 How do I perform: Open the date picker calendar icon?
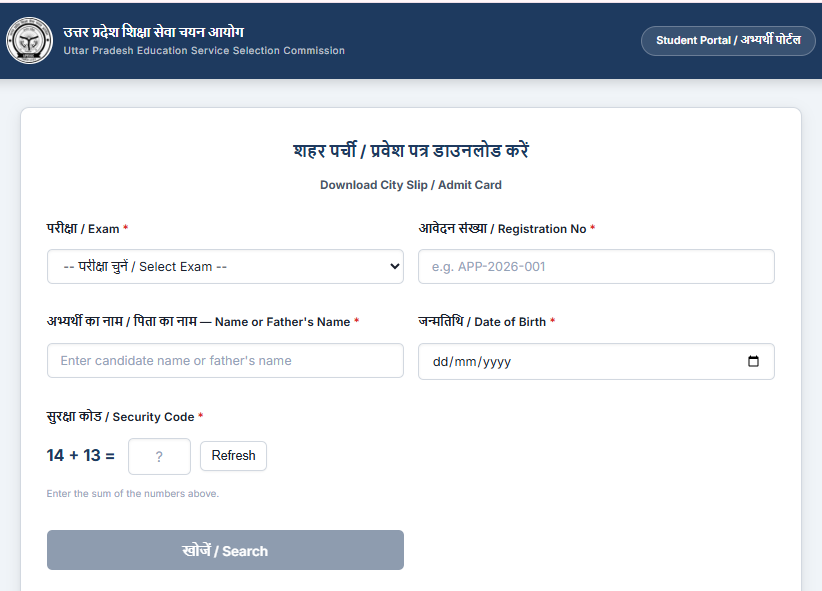[x=753, y=362]
